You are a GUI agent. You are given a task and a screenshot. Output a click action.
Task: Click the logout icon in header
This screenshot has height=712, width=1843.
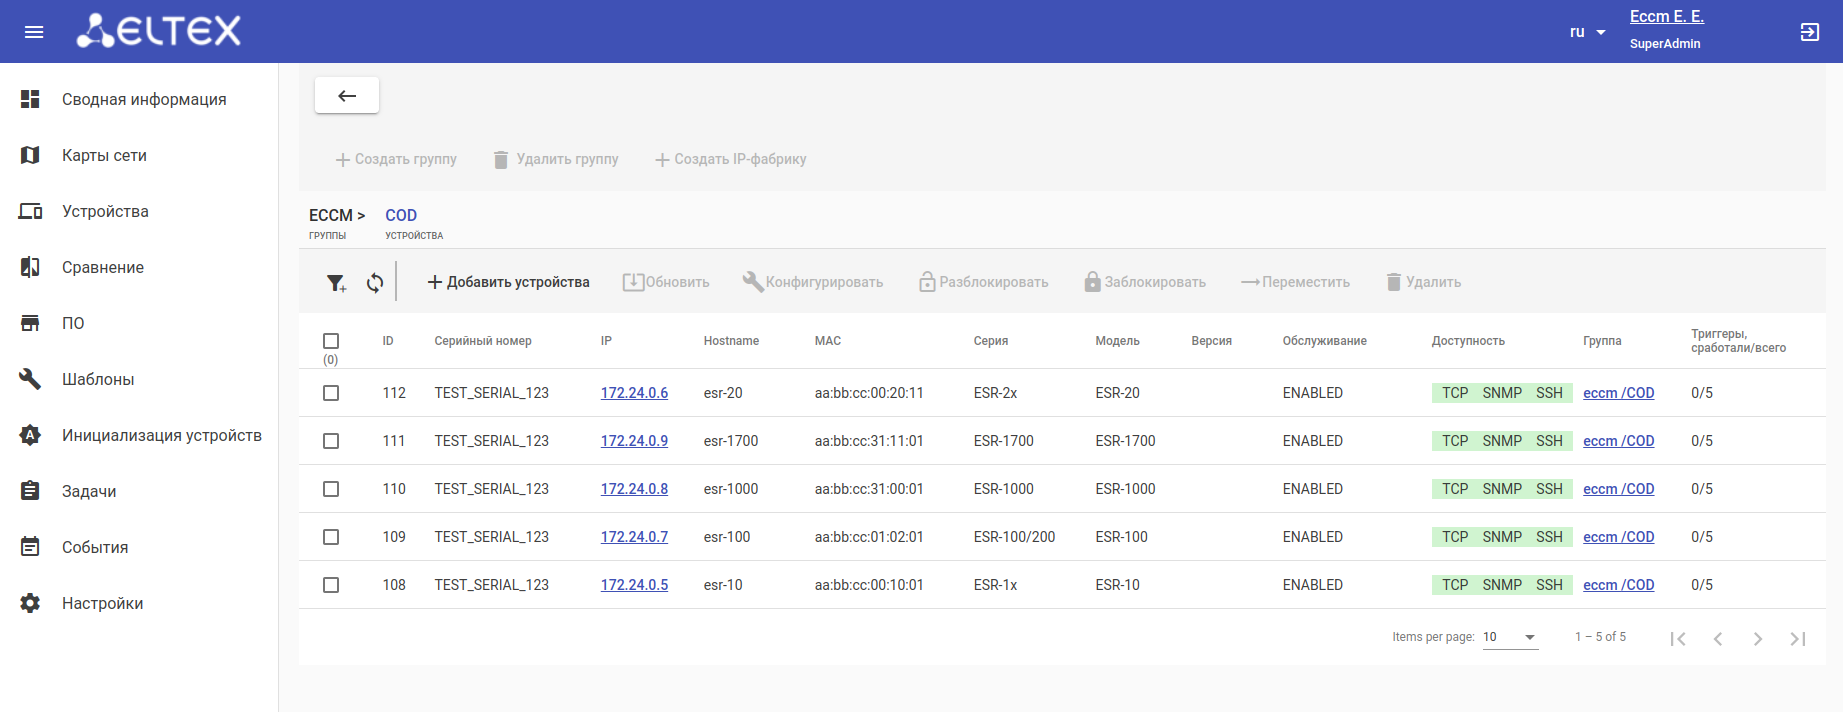1809,32
